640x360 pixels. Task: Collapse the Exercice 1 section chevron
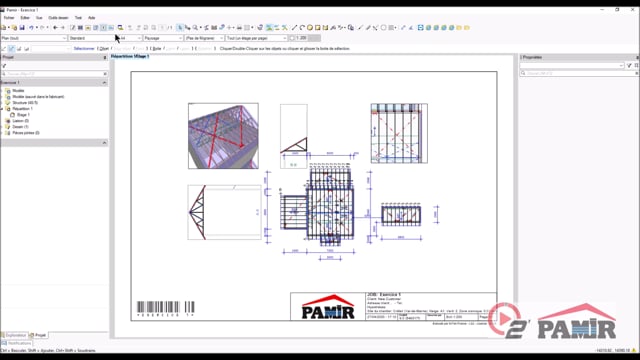point(104,82)
